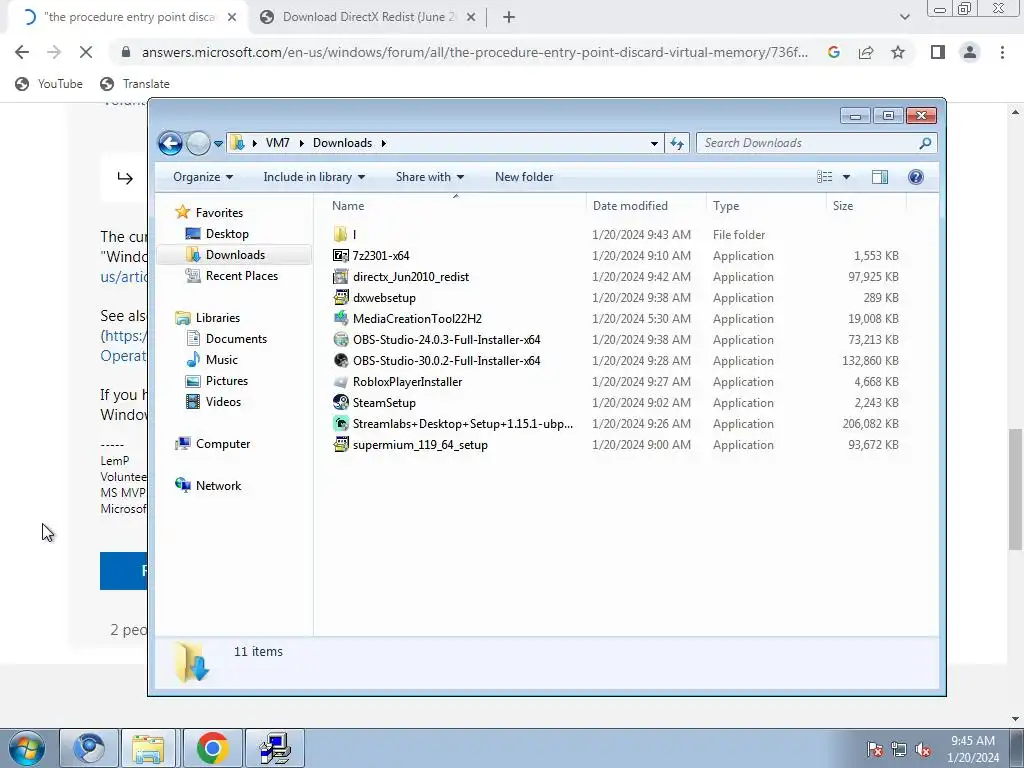Open Chrome tab search dropdown arrow
This screenshot has height=768, width=1024.
click(x=904, y=18)
